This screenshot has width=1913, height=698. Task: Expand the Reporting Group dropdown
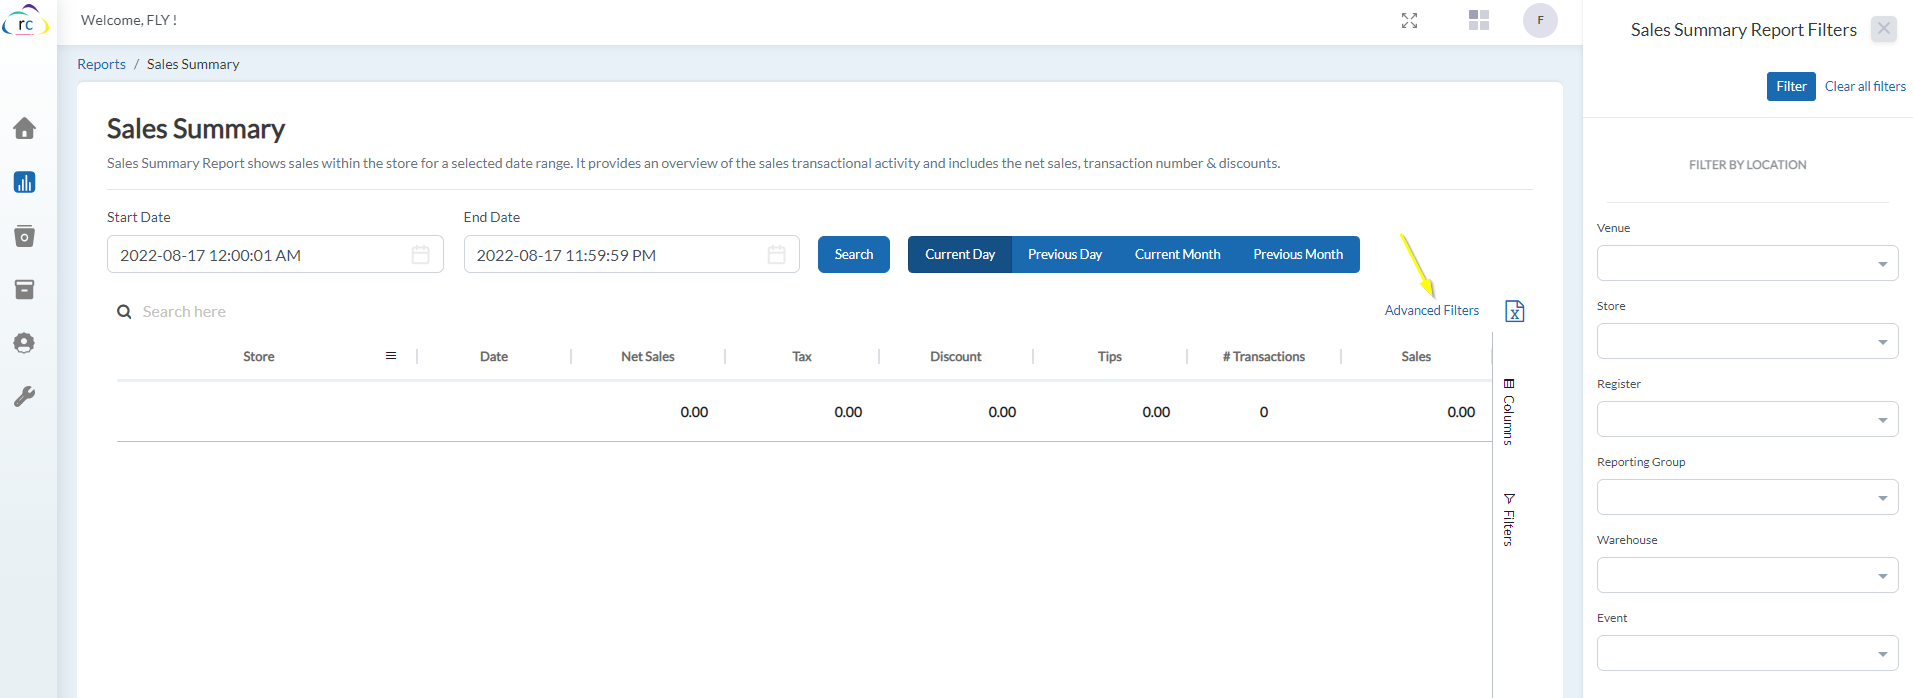click(x=1747, y=497)
